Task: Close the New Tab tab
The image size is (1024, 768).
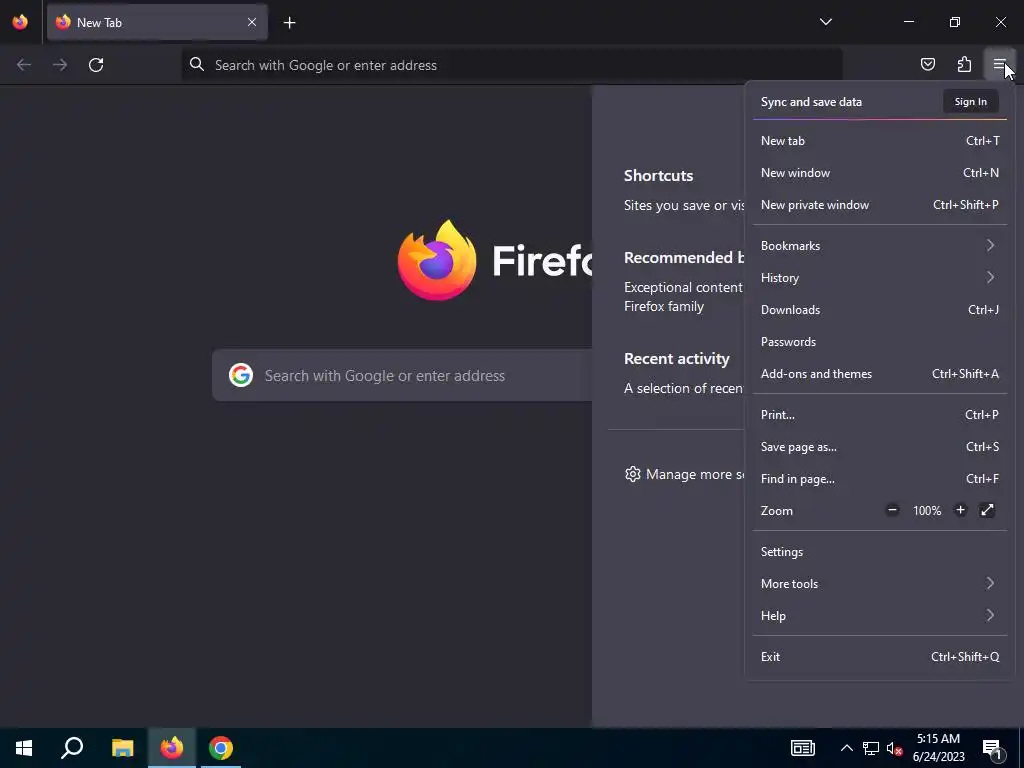Action: [252, 22]
